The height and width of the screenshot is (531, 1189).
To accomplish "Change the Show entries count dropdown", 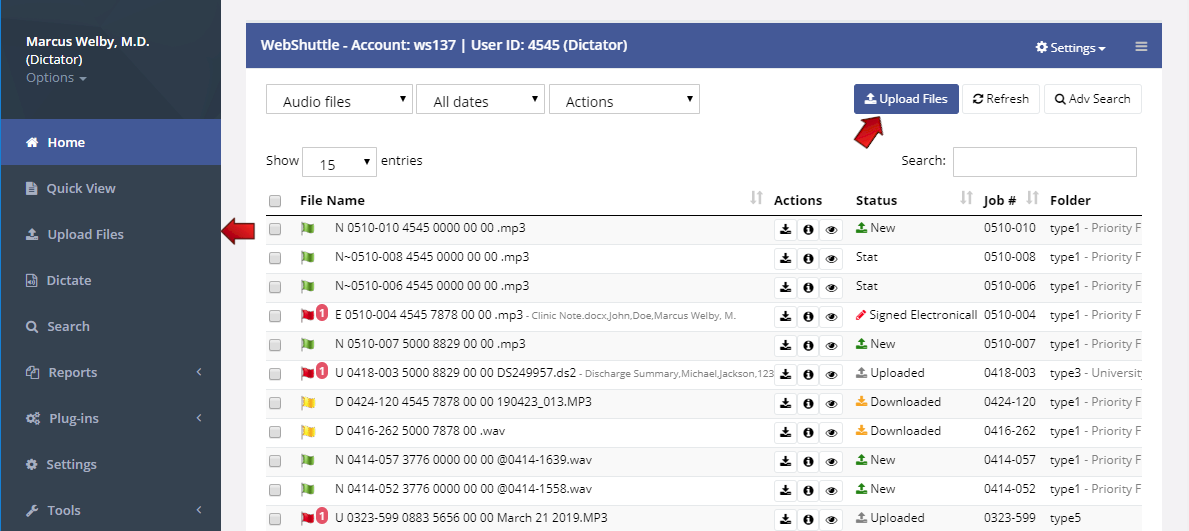I will 339,162.
